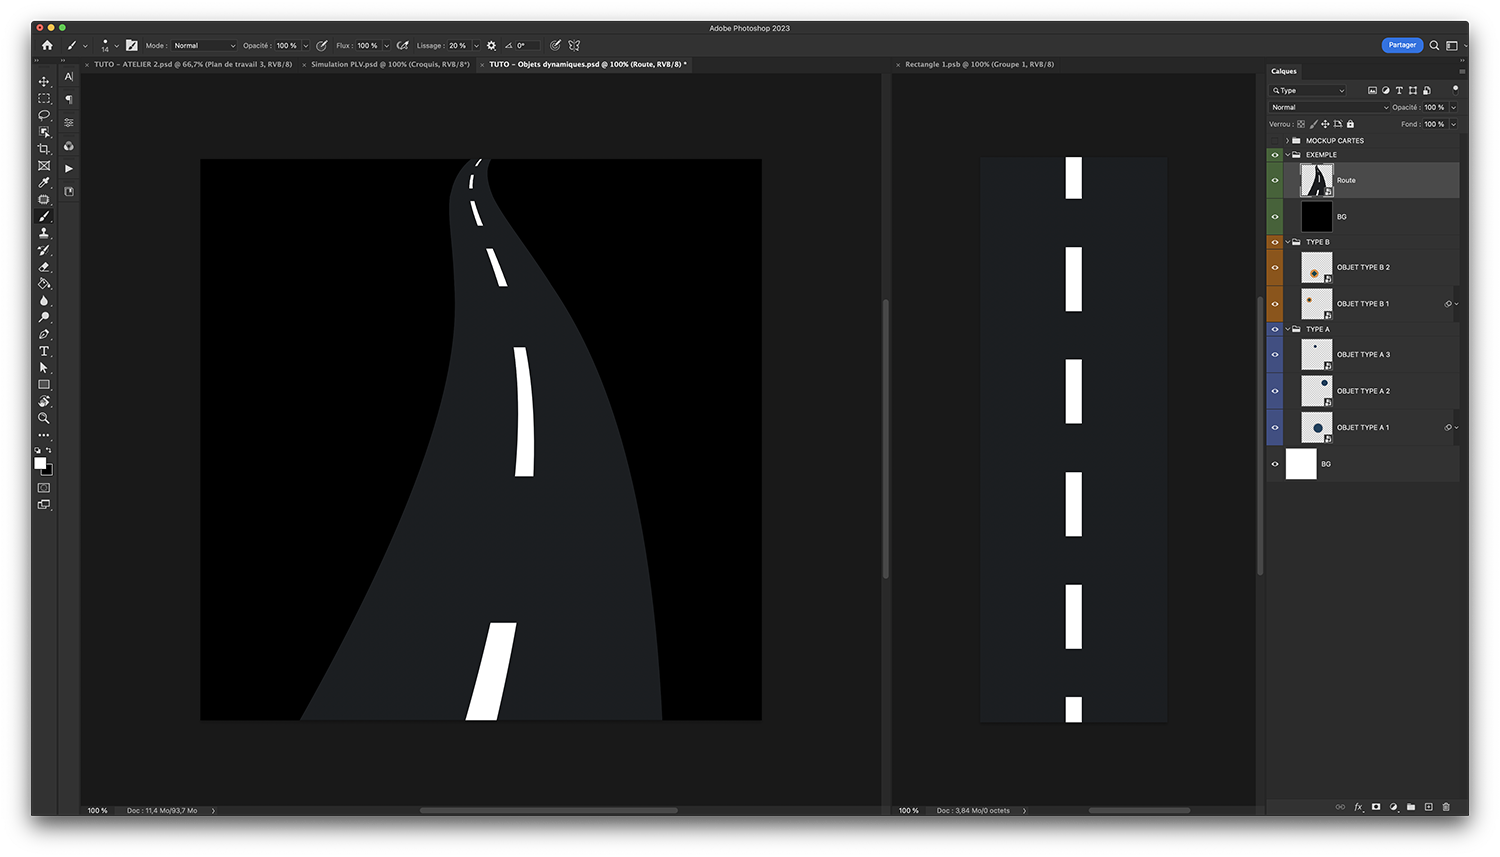
Task: Open the Lissage percentage dropdown
Action: coord(476,45)
